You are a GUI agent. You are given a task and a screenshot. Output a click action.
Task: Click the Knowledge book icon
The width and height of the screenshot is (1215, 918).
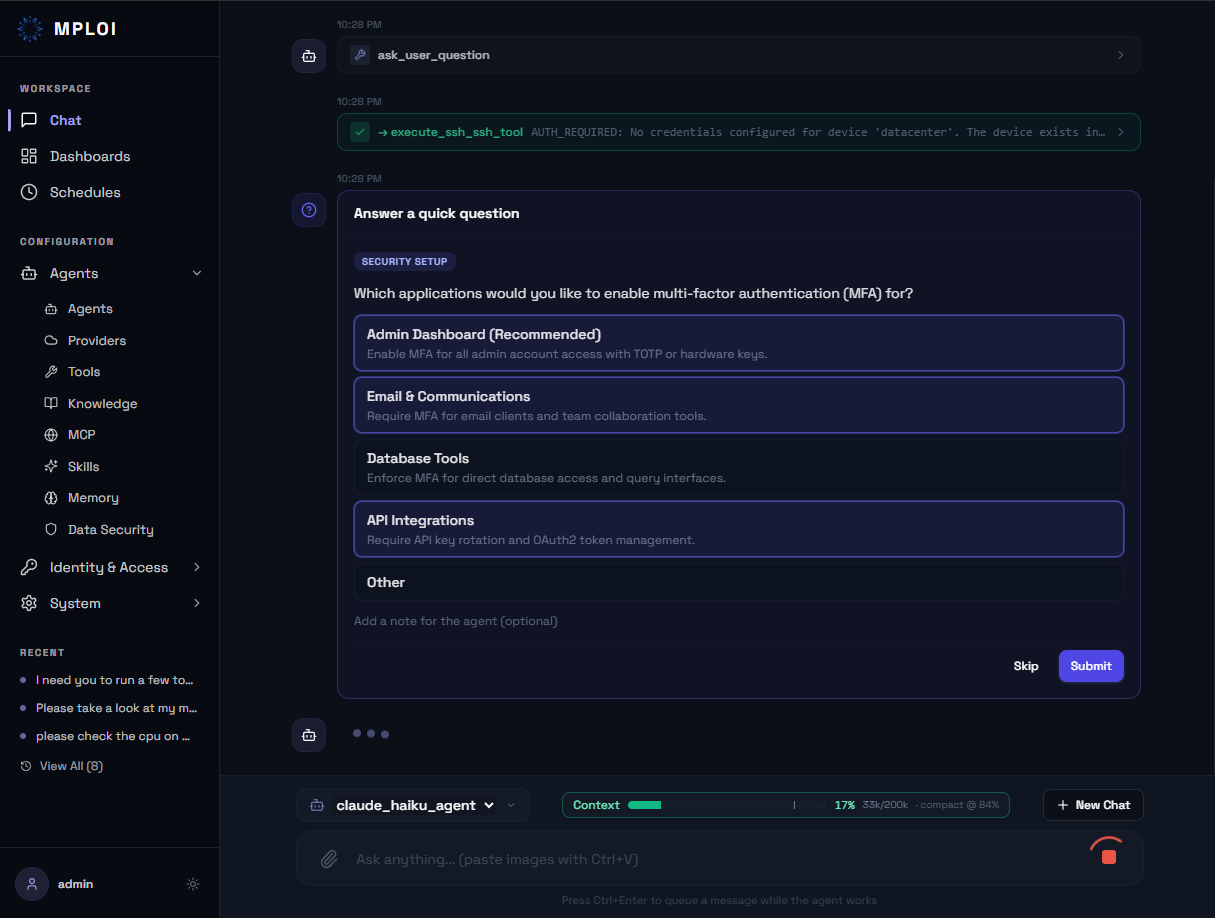click(51, 404)
